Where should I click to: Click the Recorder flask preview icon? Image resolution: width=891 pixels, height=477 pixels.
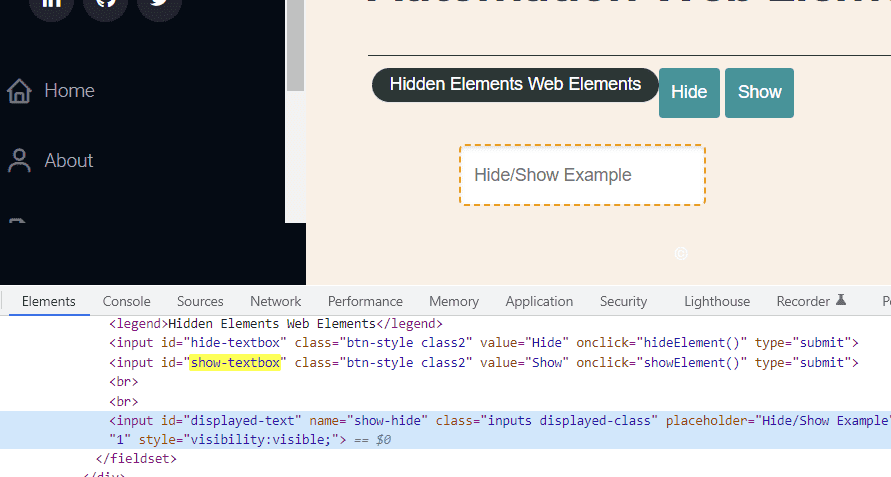point(841,300)
